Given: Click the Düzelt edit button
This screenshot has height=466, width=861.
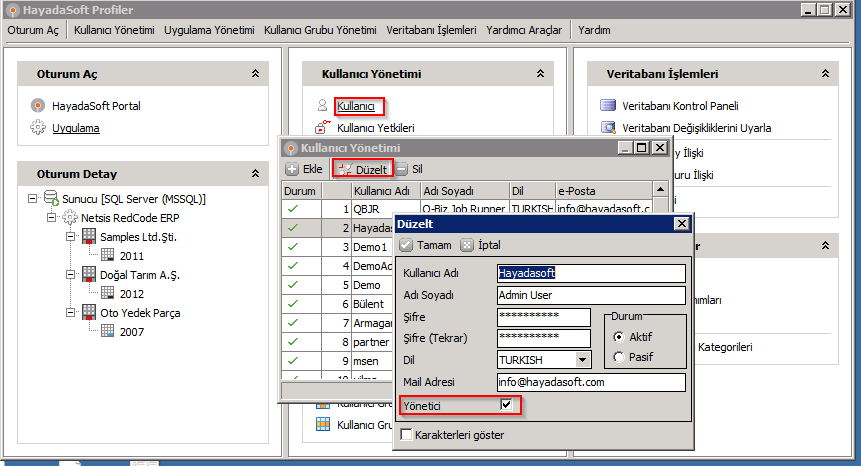Looking at the screenshot, I should tap(362, 170).
